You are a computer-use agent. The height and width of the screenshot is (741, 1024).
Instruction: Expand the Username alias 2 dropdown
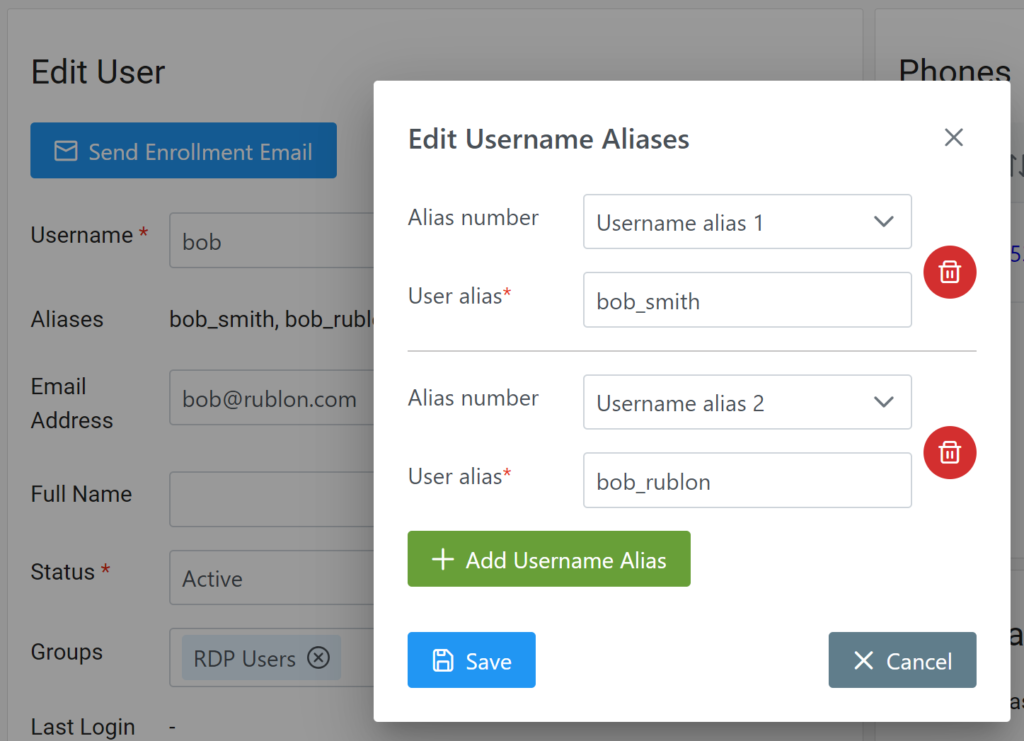[746, 402]
